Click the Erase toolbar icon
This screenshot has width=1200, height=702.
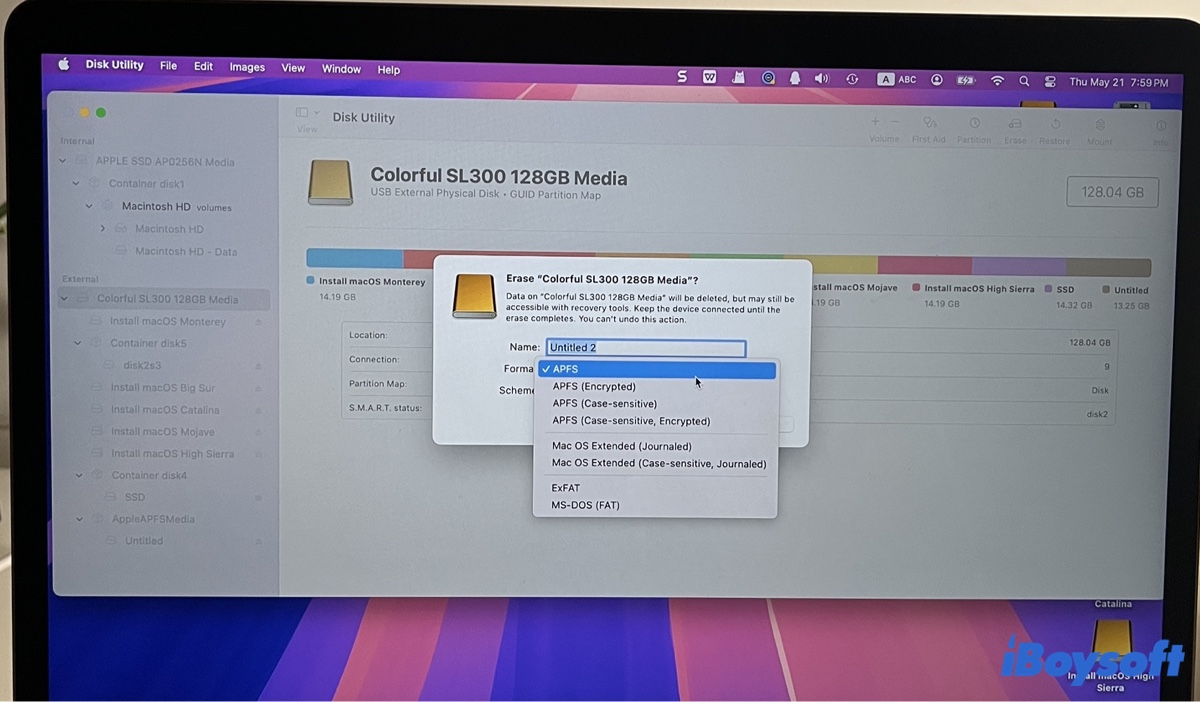(x=1015, y=123)
